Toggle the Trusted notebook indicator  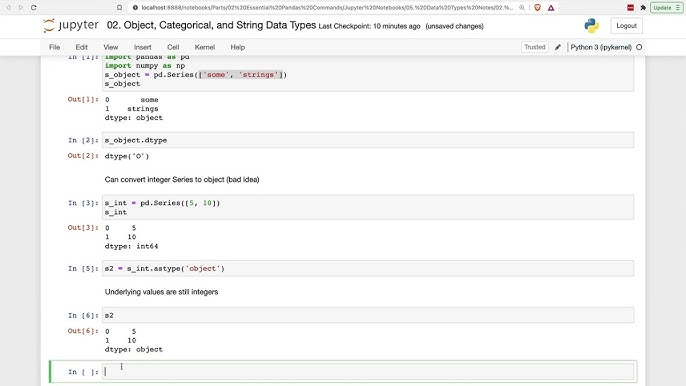tap(535, 47)
